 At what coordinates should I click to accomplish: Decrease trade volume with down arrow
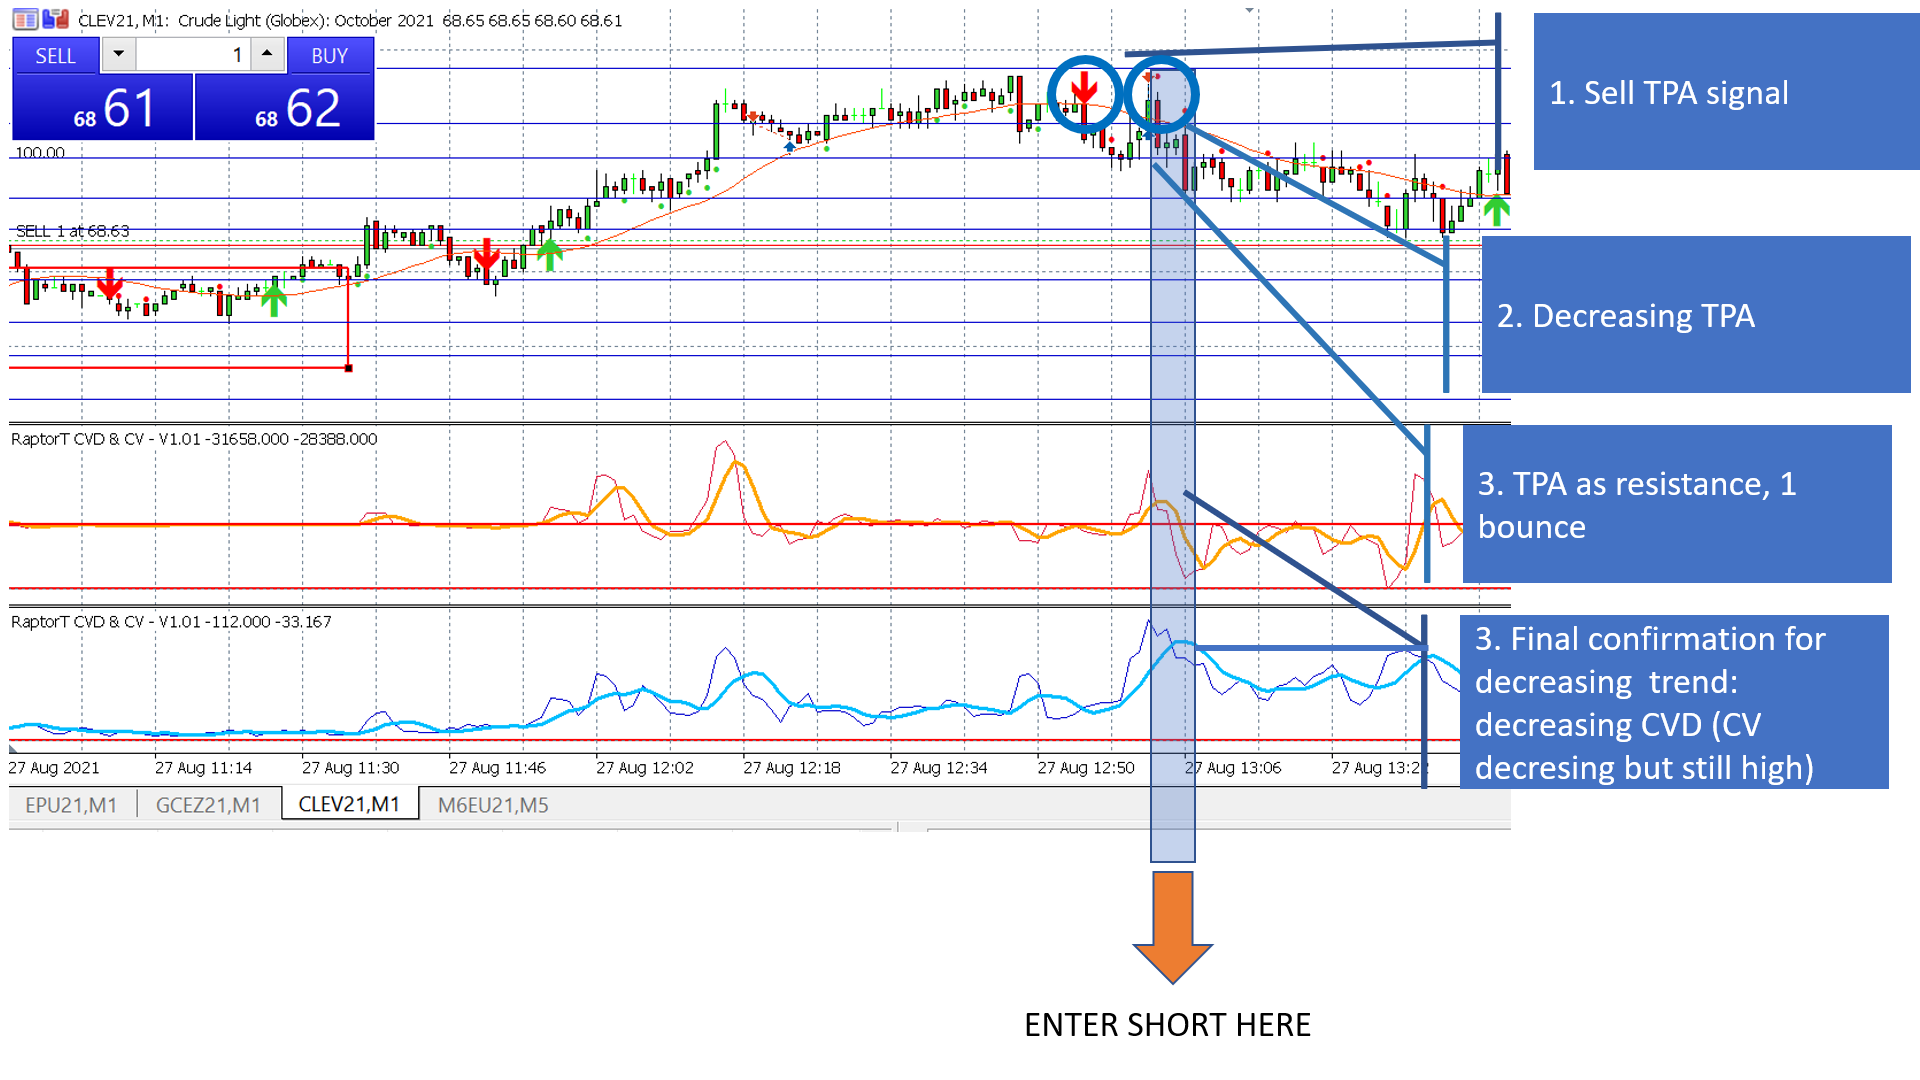pos(119,54)
